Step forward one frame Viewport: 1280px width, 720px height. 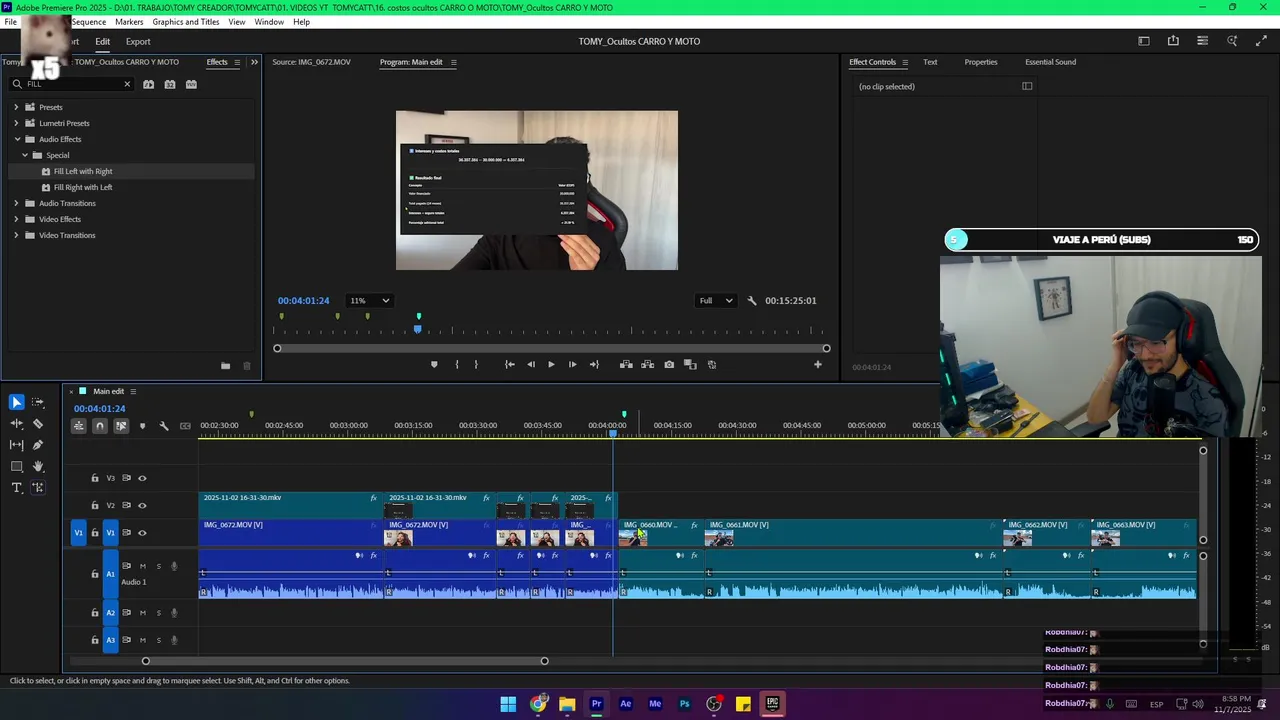[572, 365]
